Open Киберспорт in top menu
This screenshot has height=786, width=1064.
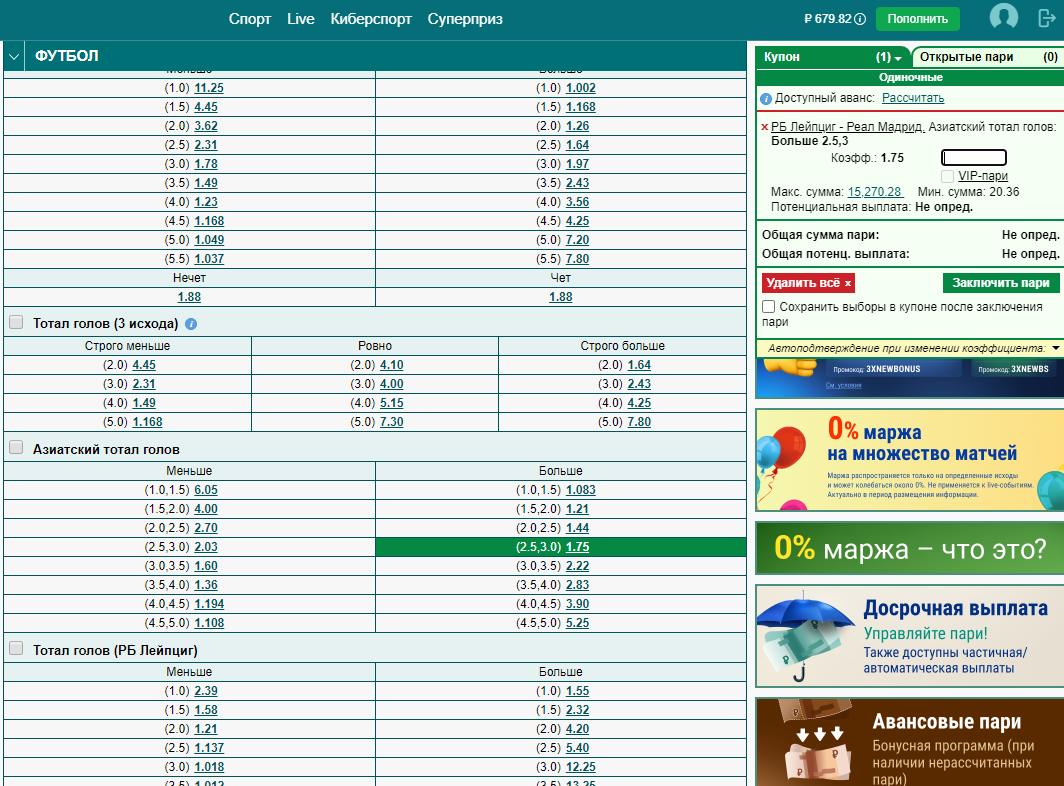tap(370, 19)
